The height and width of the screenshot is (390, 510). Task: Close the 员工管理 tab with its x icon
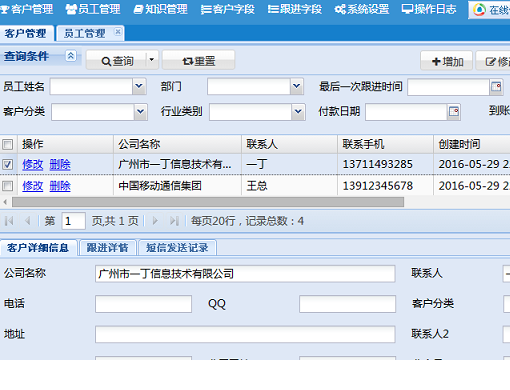(x=118, y=32)
